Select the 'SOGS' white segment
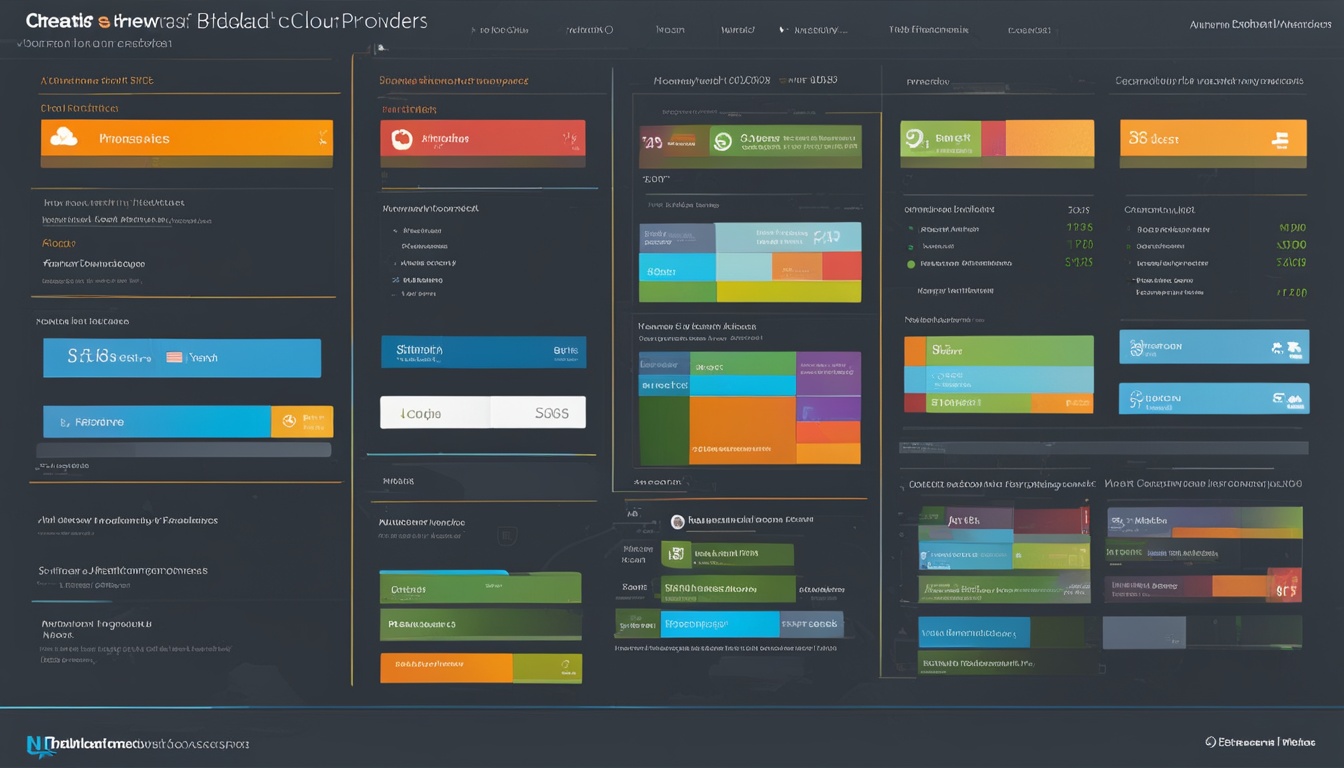 pyautogui.click(x=538, y=412)
